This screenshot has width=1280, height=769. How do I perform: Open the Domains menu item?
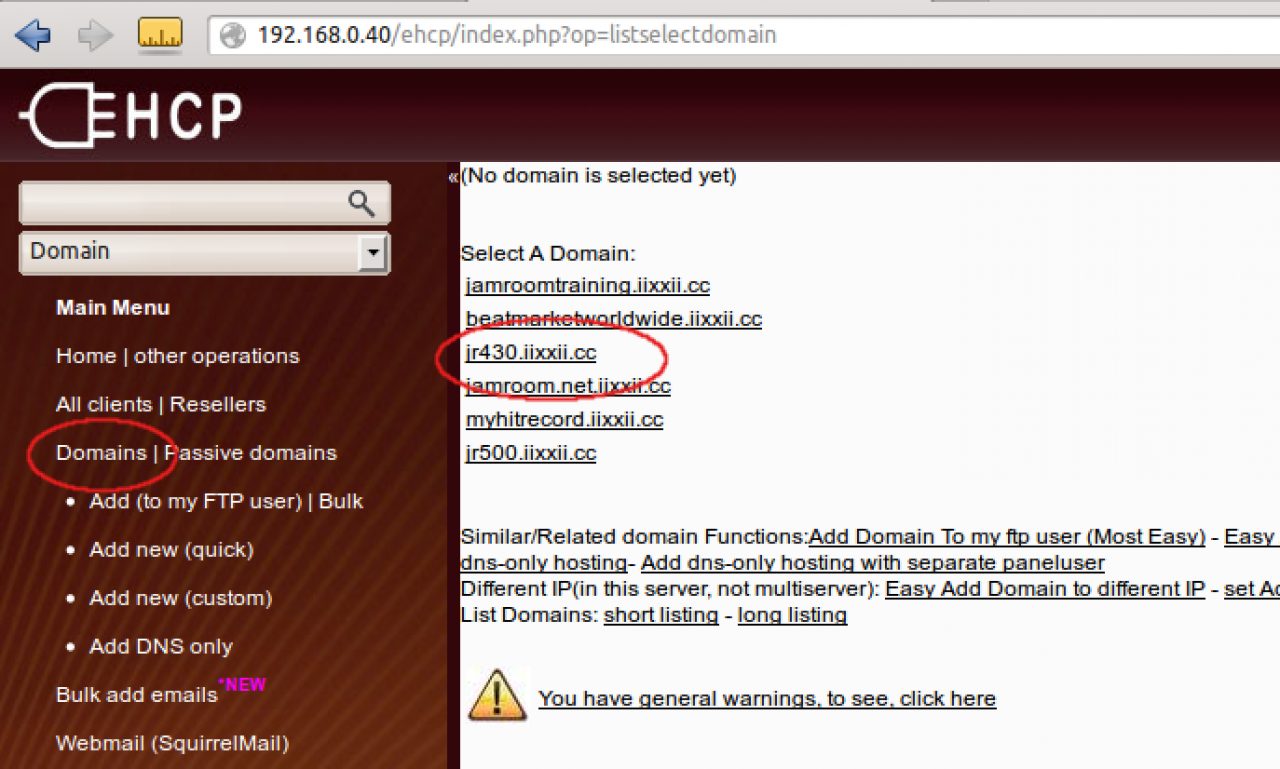tap(101, 453)
